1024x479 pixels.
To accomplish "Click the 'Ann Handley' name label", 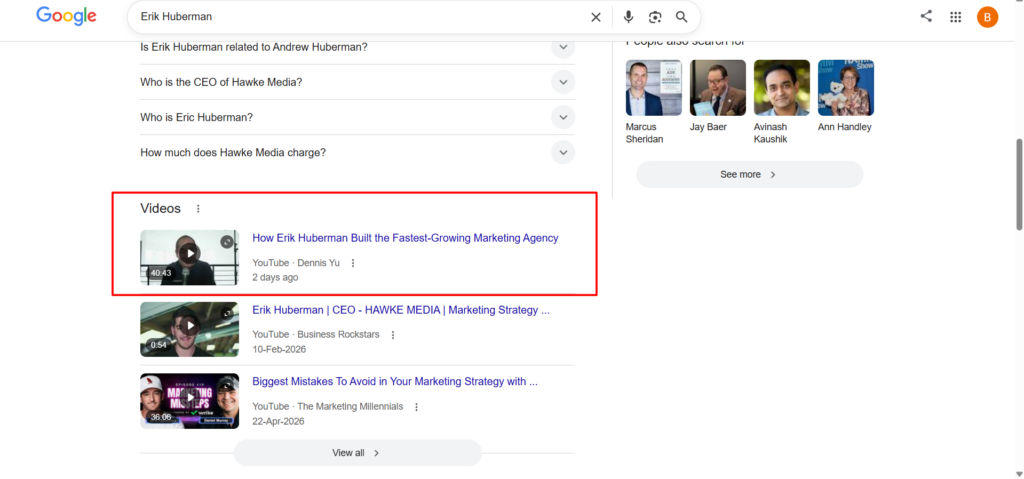I will coord(845,127).
